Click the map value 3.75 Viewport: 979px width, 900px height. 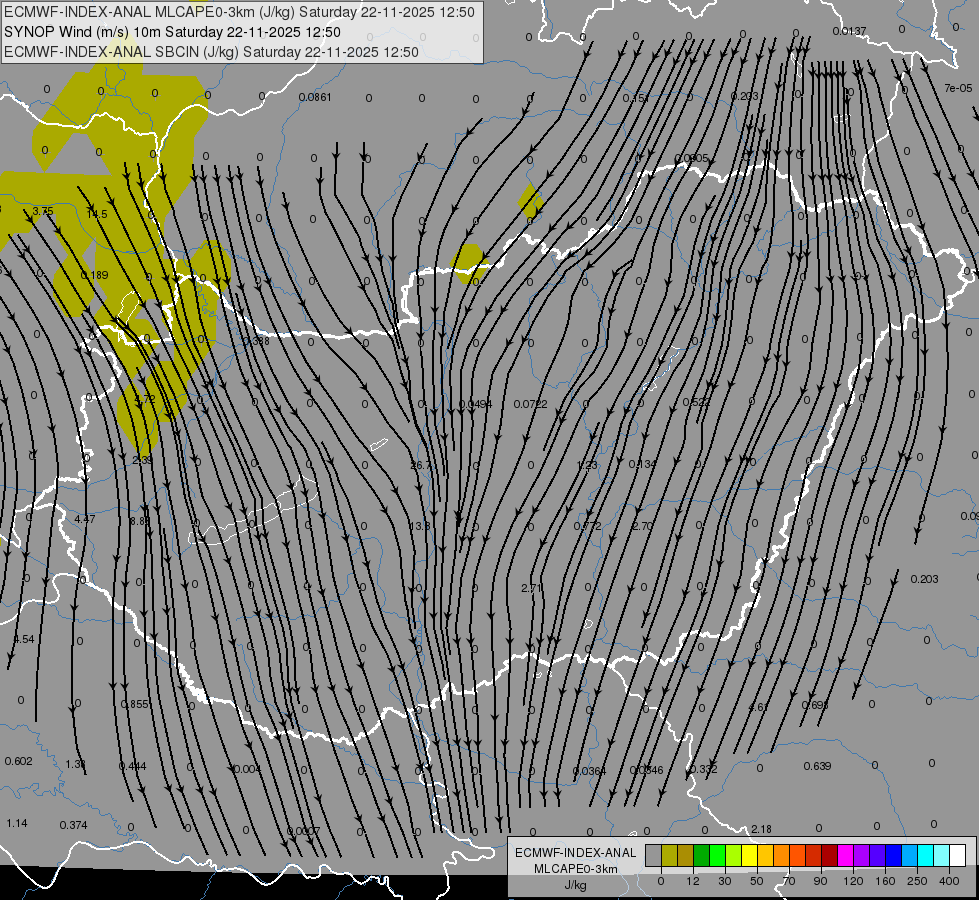click(42, 211)
